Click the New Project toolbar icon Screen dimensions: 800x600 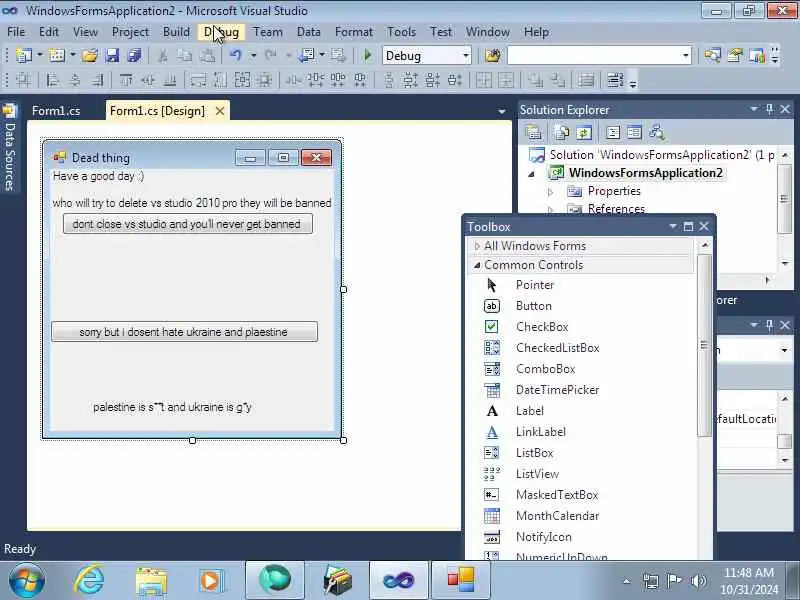23,55
